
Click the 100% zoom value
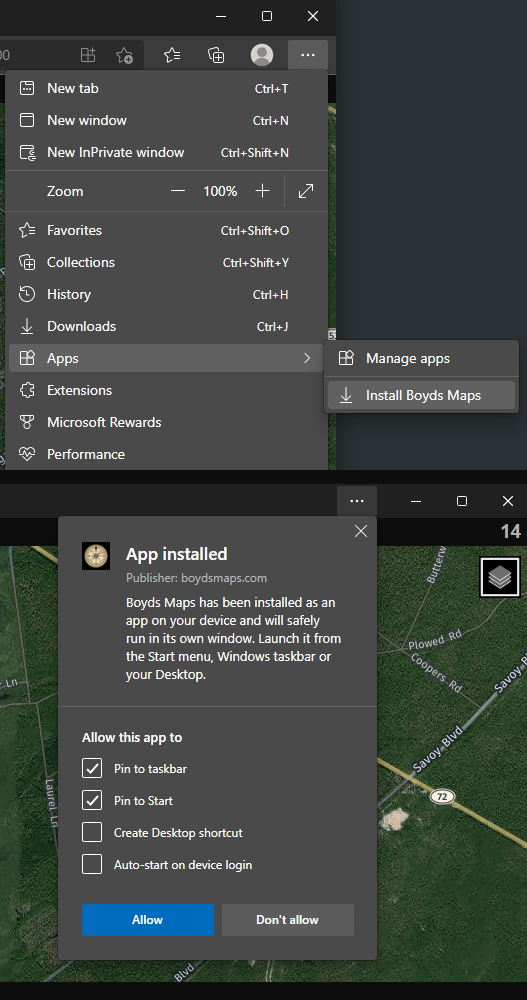[221, 191]
